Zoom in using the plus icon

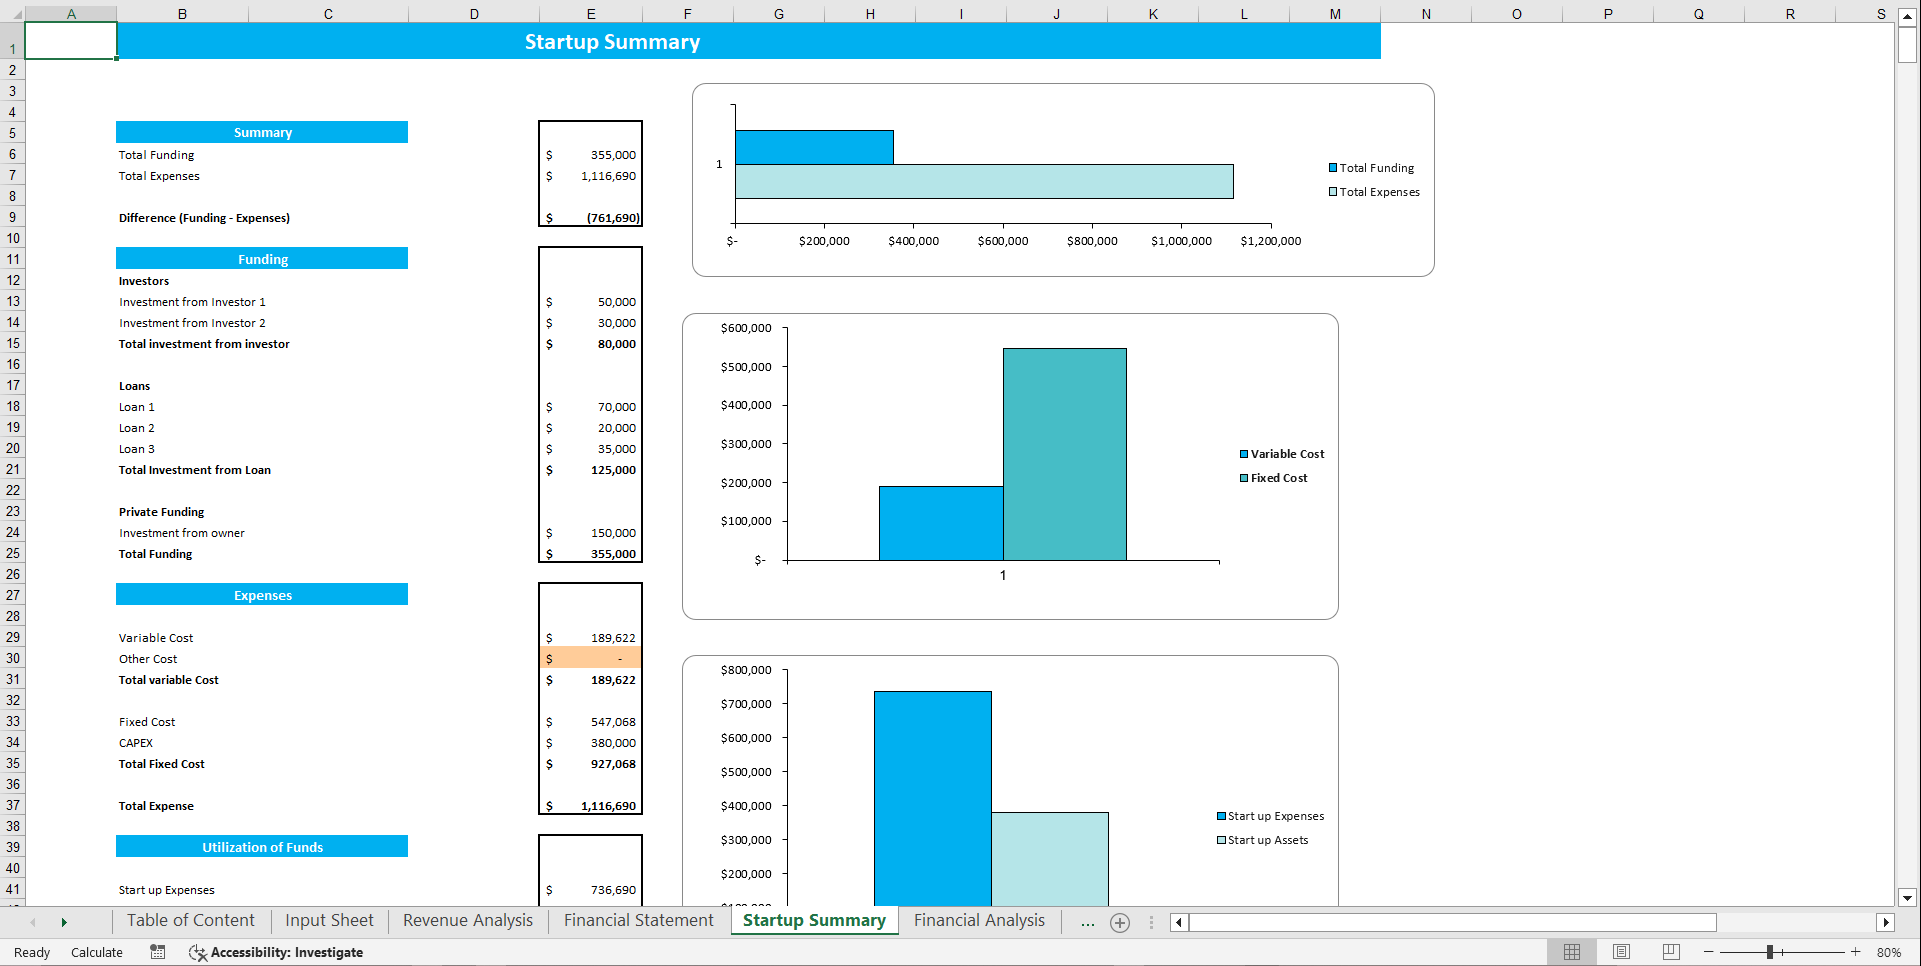point(1857,952)
